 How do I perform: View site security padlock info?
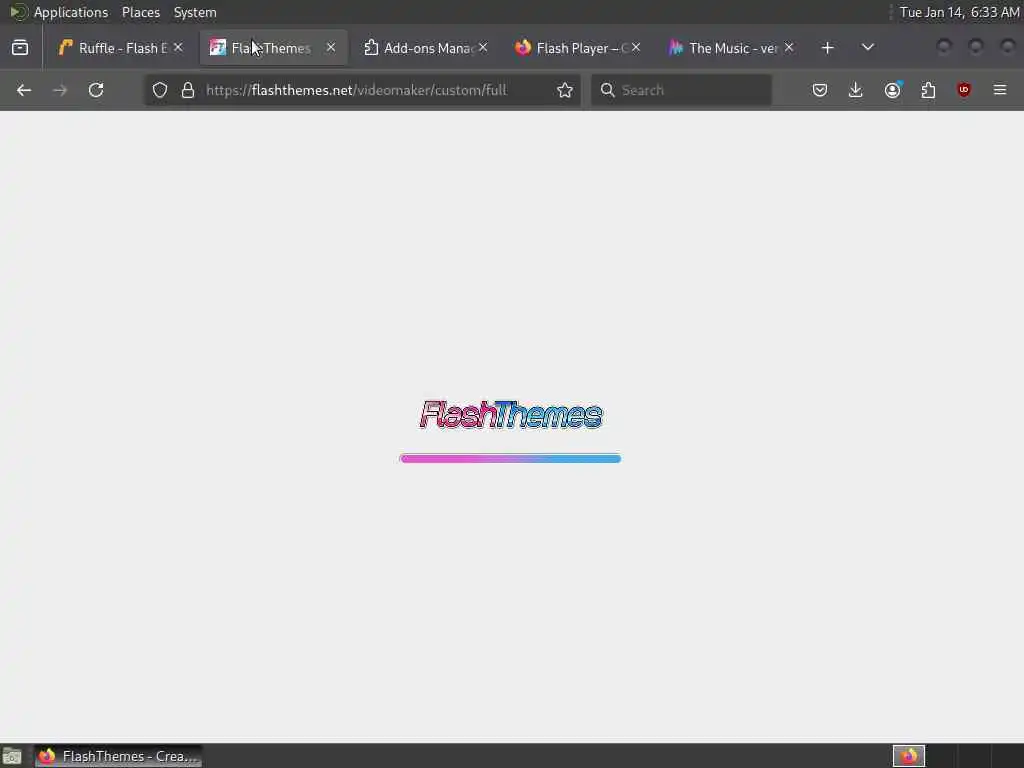tap(188, 90)
